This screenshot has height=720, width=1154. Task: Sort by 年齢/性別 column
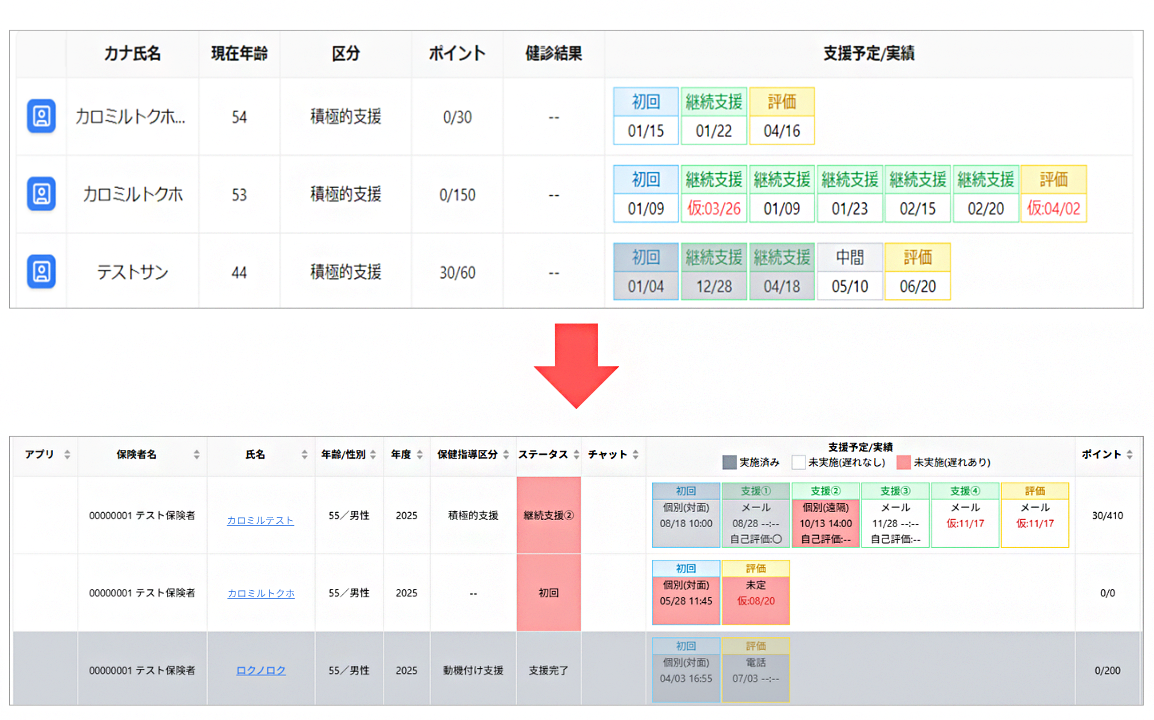374,455
